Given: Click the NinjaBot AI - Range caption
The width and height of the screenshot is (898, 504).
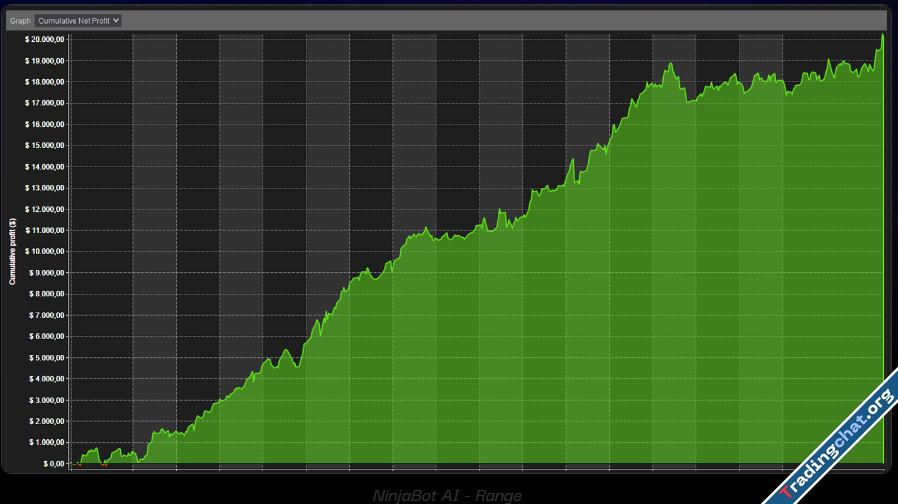Looking at the screenshot, I should point(447,495).
